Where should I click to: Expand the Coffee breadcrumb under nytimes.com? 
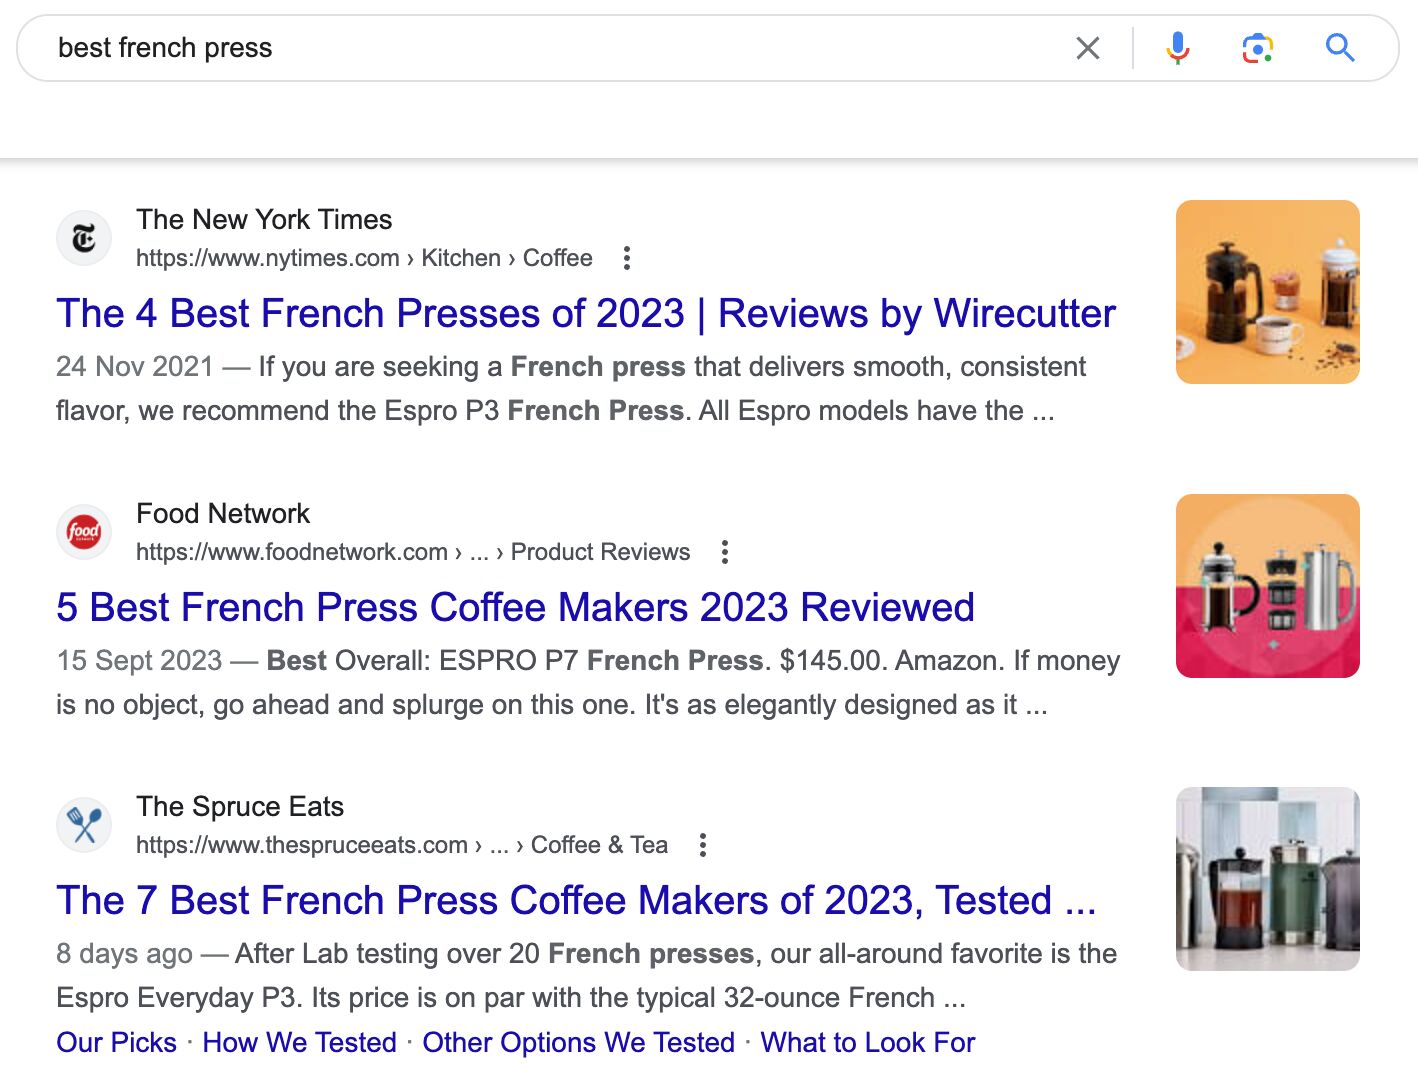557,257
